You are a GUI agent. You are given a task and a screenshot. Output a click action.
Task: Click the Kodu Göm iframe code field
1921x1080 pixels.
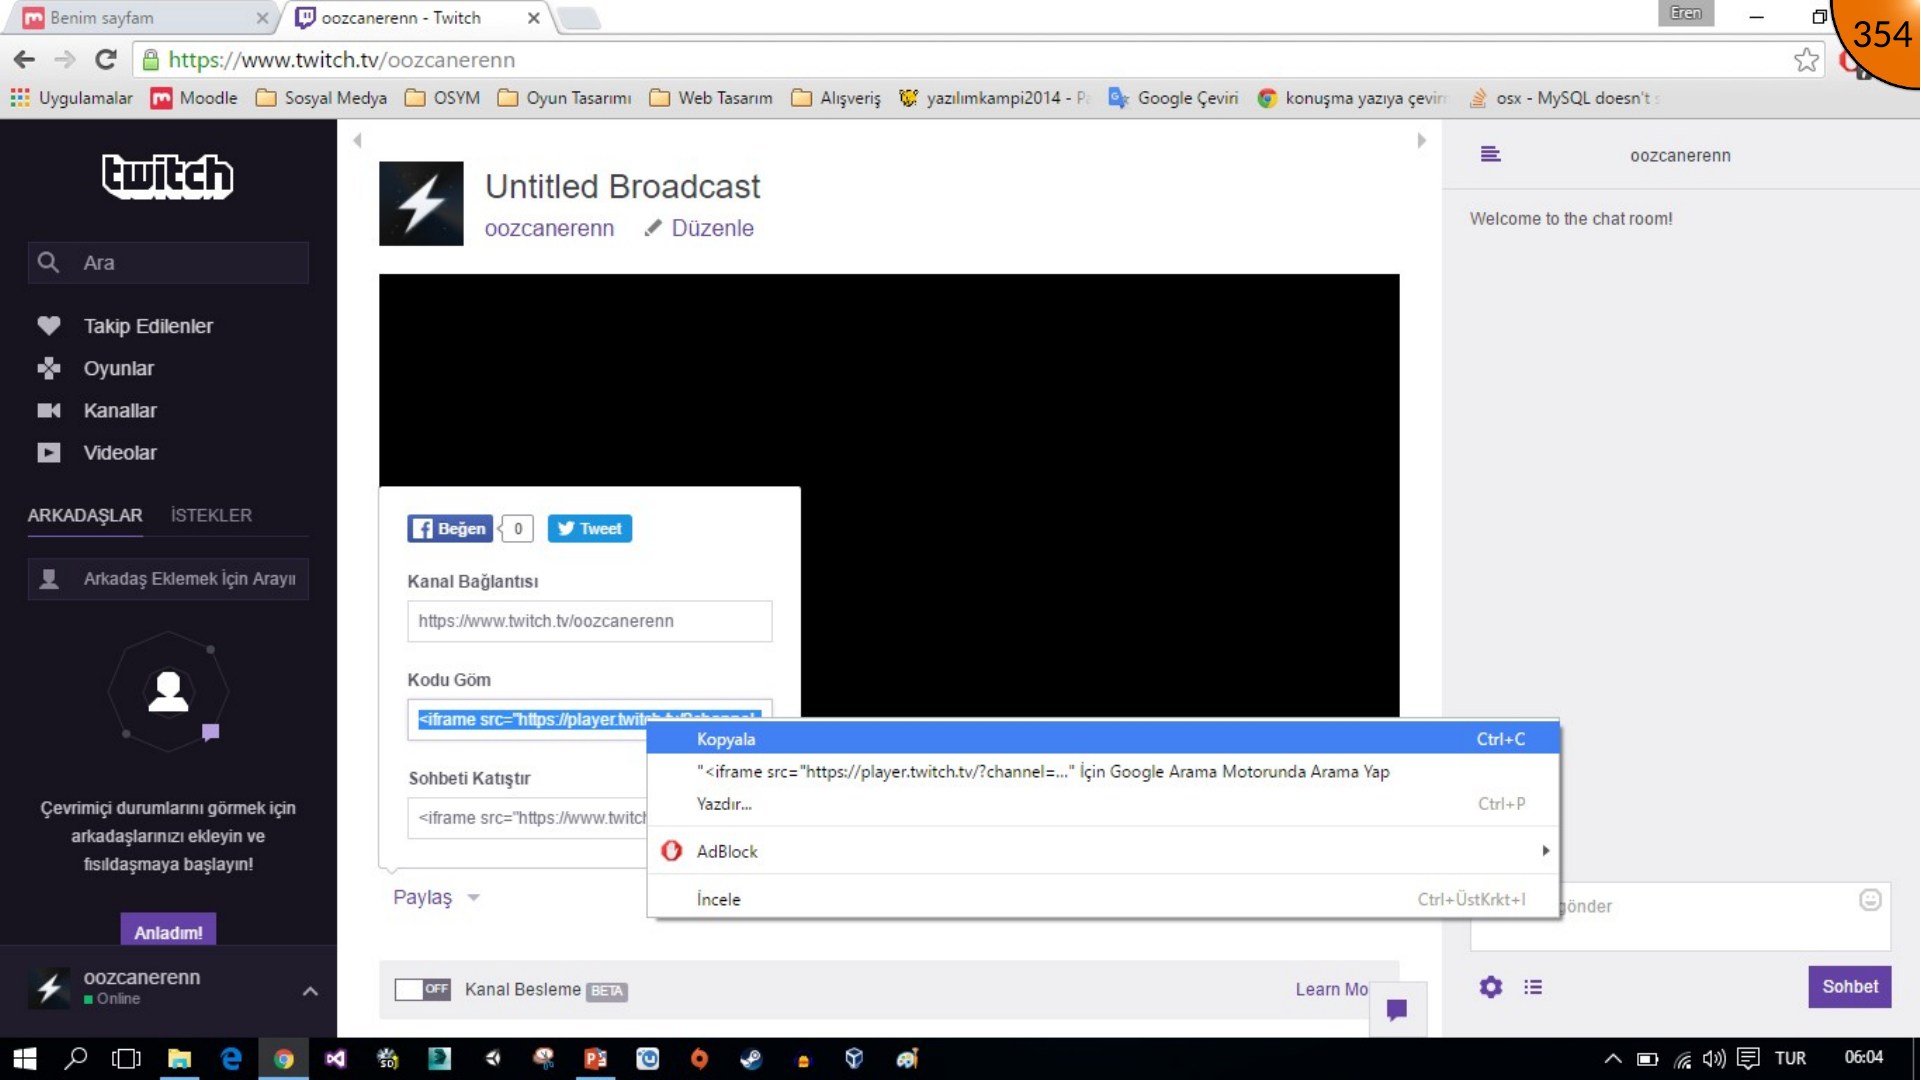(589, 719)
